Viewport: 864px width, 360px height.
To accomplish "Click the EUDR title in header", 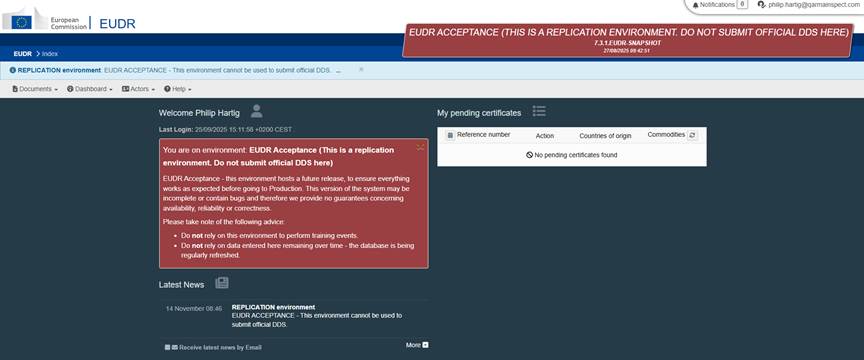I will point(117,24).
